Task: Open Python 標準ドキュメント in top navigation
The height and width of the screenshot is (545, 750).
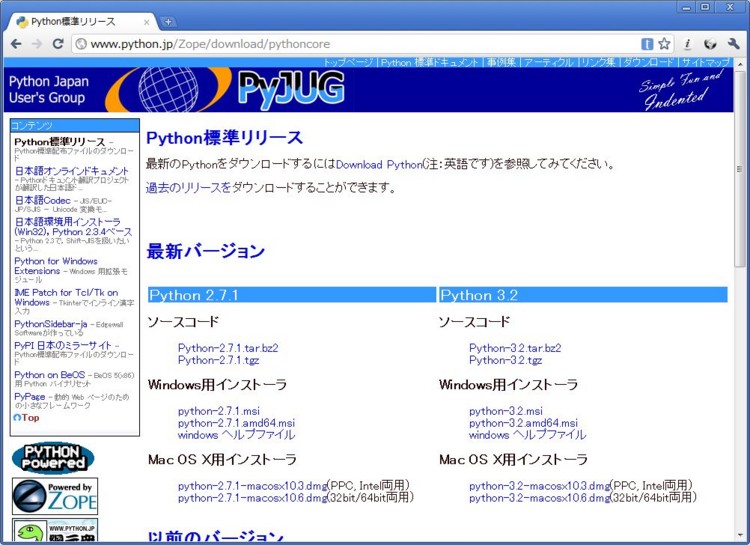Action: 430,62
